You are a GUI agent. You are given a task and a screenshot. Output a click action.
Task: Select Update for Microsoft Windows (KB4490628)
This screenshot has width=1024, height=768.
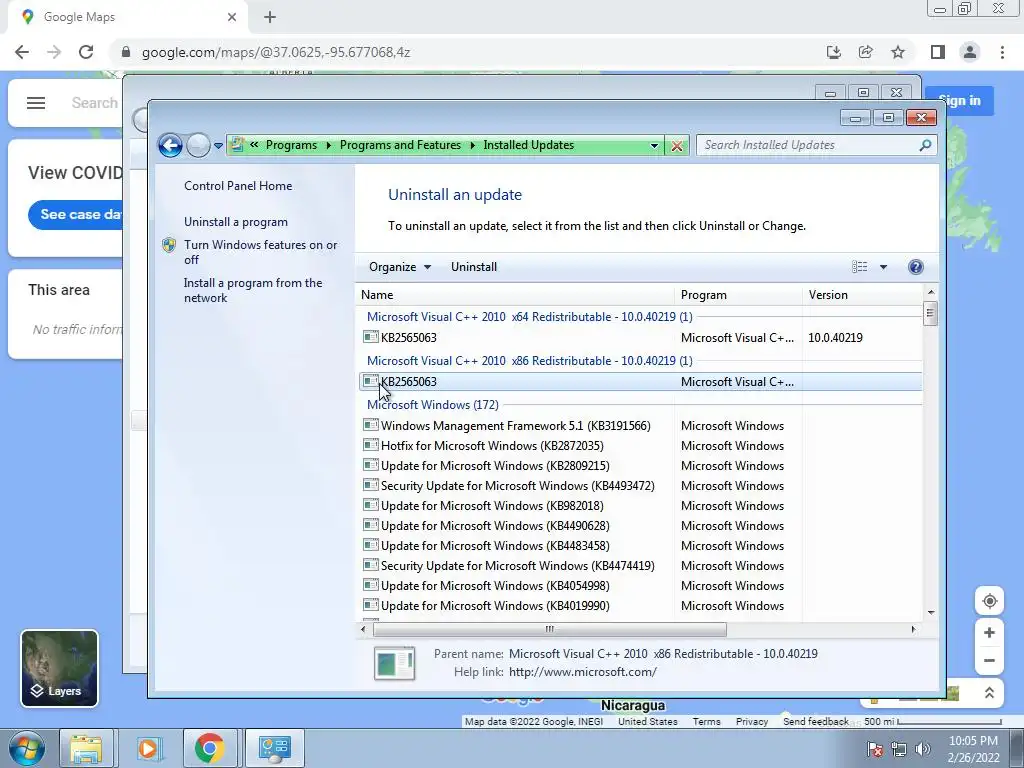[640, 526]
